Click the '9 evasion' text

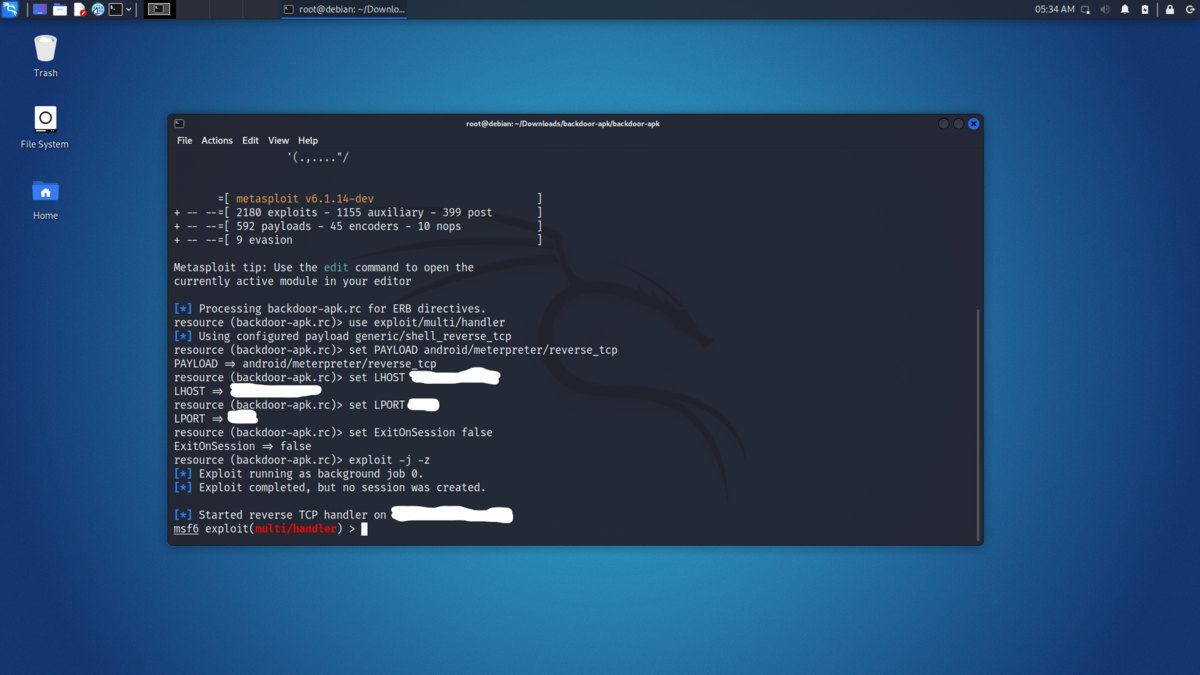[264, 240]
